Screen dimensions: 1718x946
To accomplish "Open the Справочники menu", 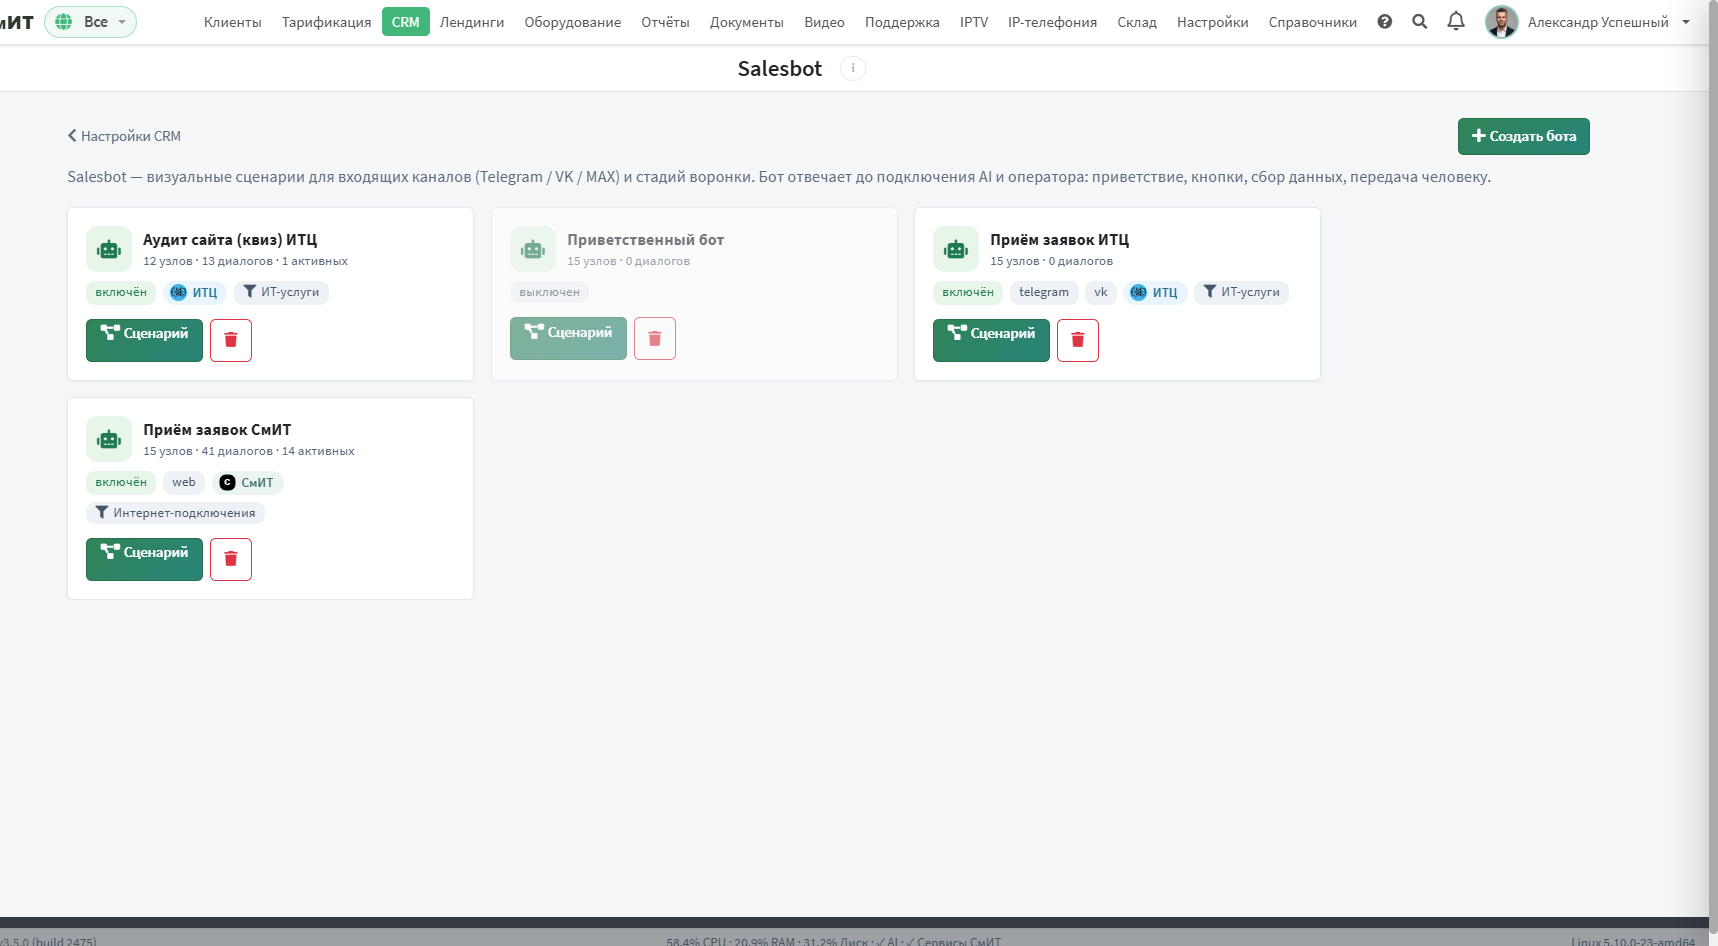I will [x=1313, y=22].
